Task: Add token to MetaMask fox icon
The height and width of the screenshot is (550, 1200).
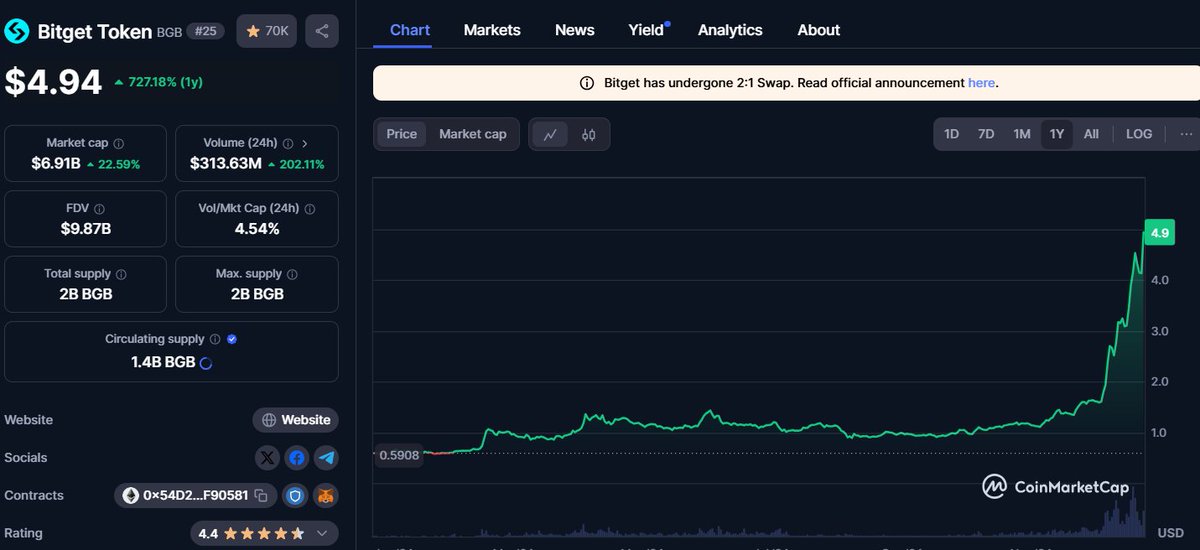Action: pos(326,495)
